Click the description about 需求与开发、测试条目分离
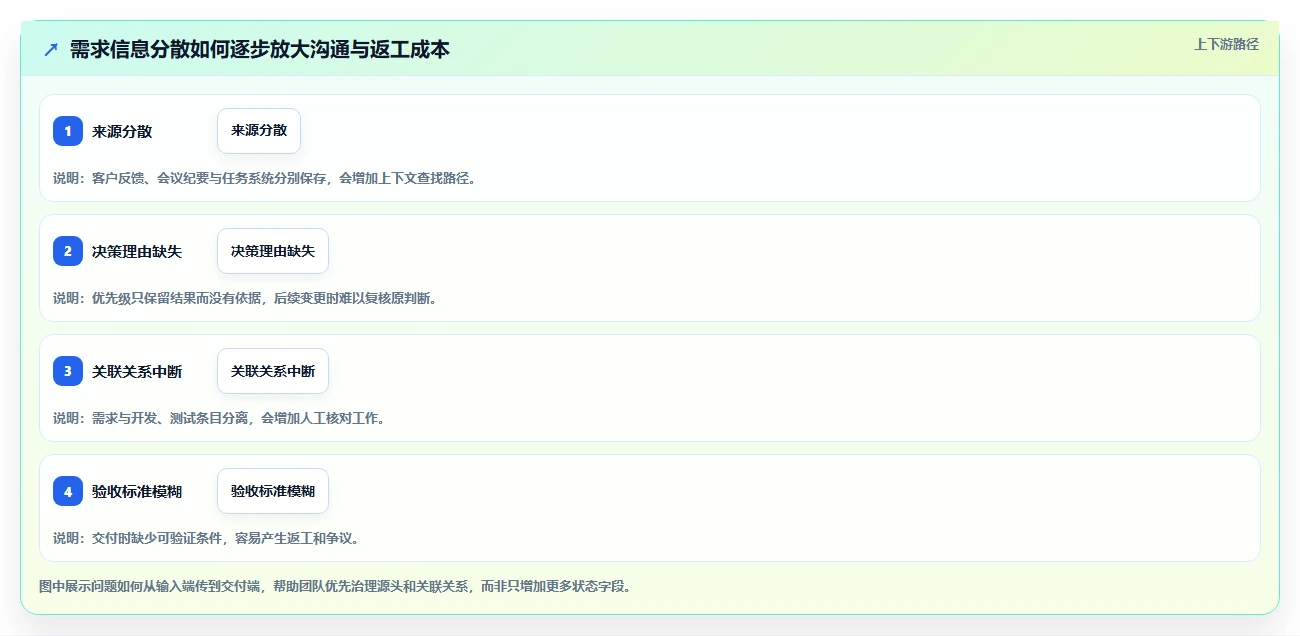Viewport: 1300px width, 636px height. coord(221,418)
